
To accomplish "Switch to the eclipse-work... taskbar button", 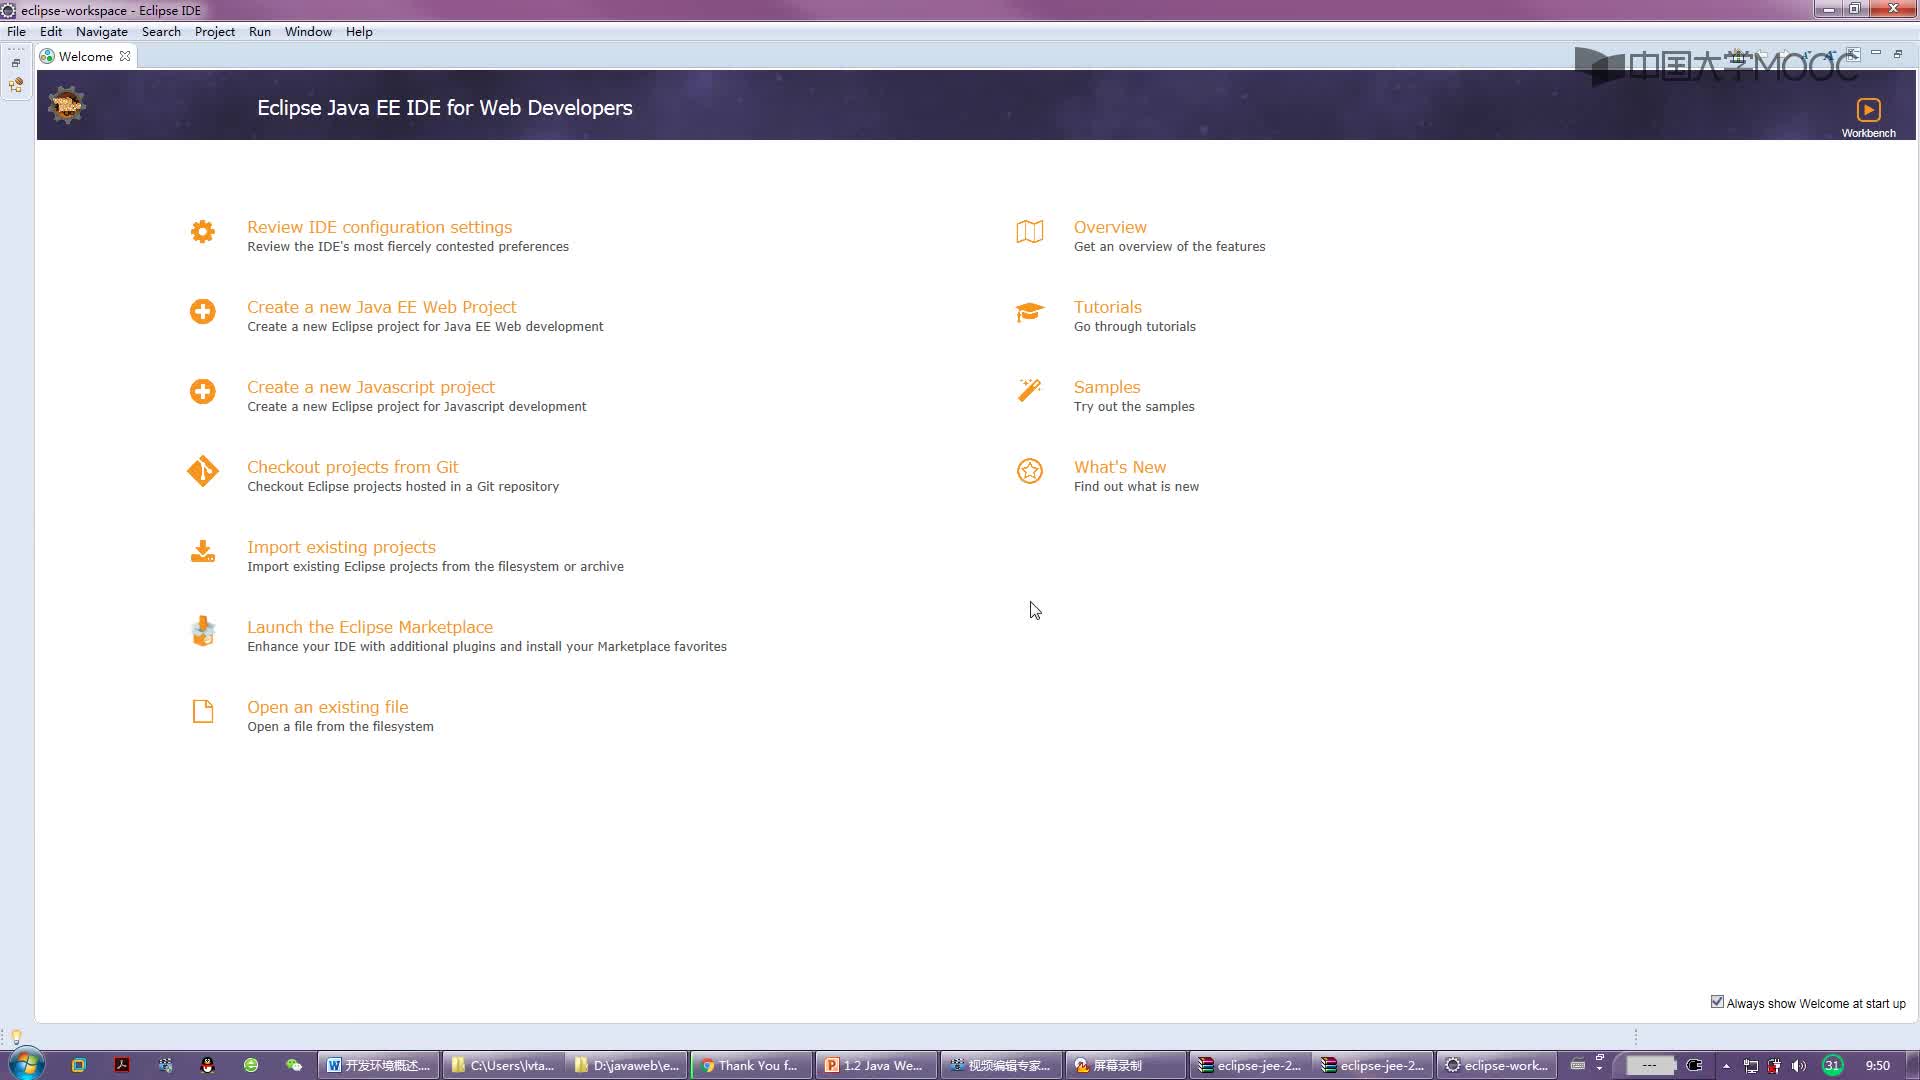I will (1497, 1065).
